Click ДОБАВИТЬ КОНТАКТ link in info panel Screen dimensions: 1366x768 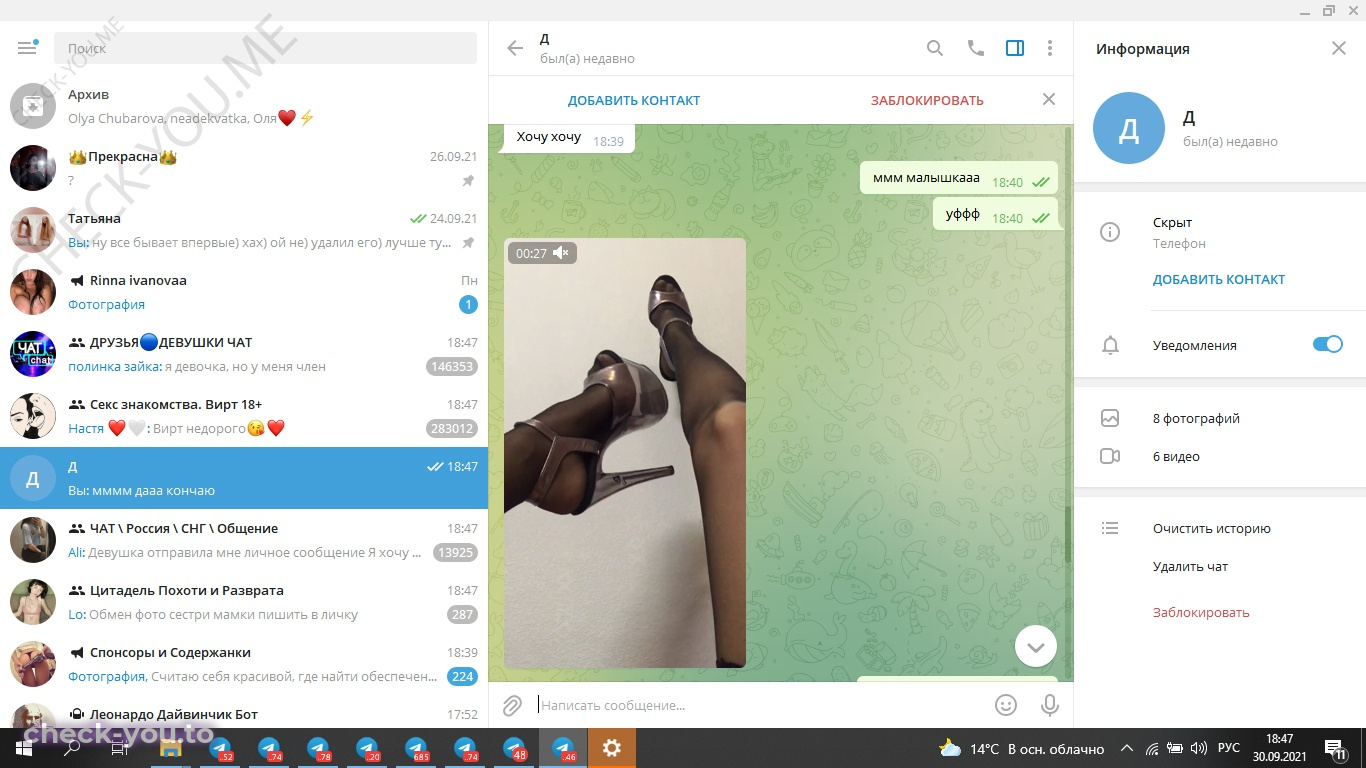tap(1219, 279)
